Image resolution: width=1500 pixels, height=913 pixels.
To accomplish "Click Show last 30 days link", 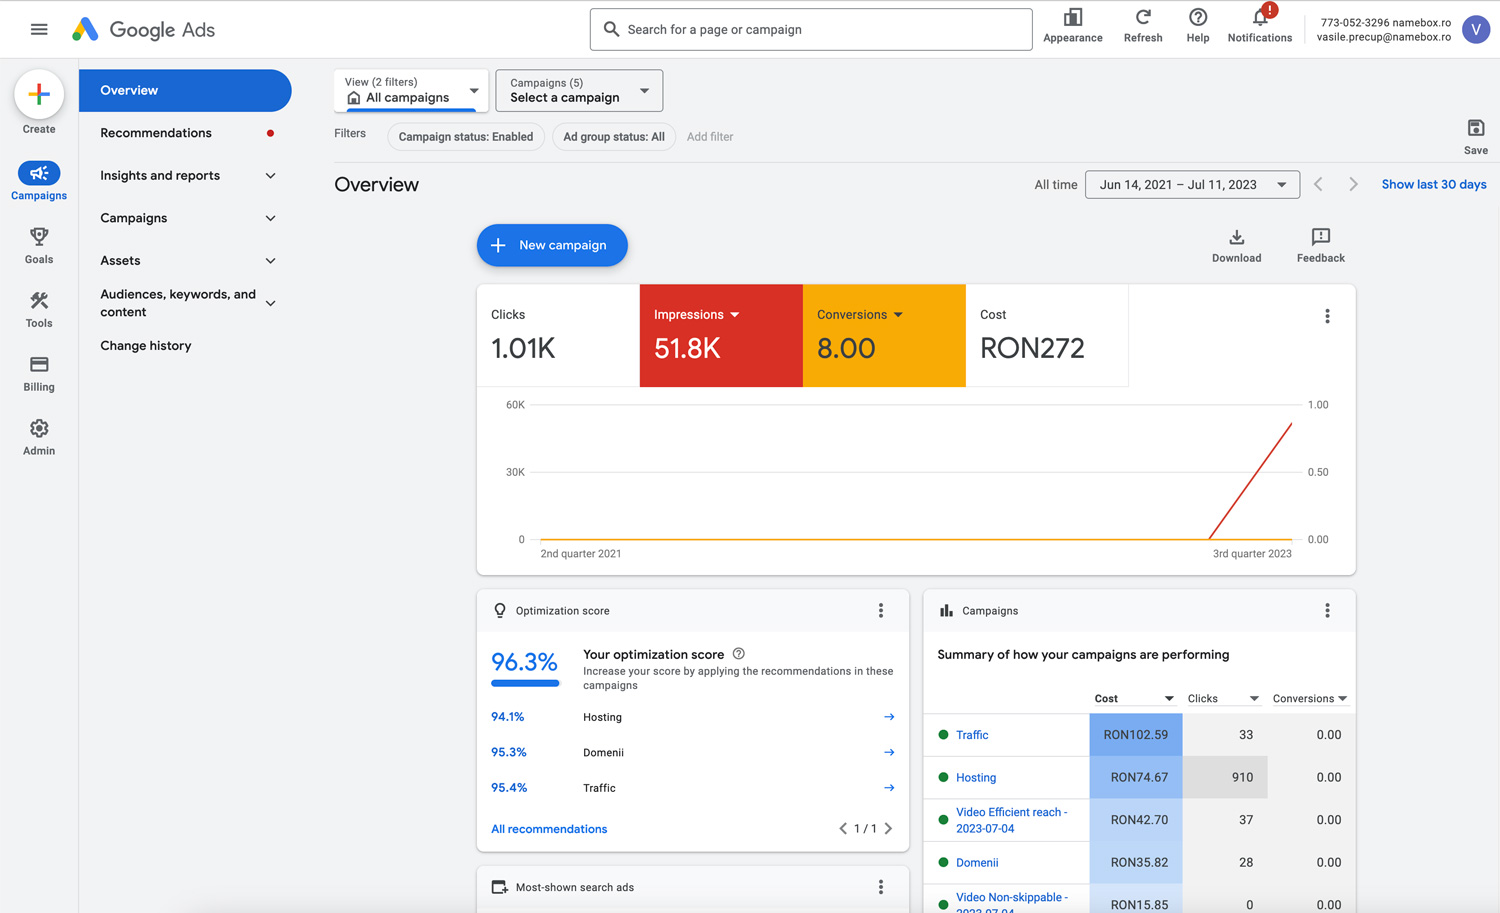I will 1434,184.
